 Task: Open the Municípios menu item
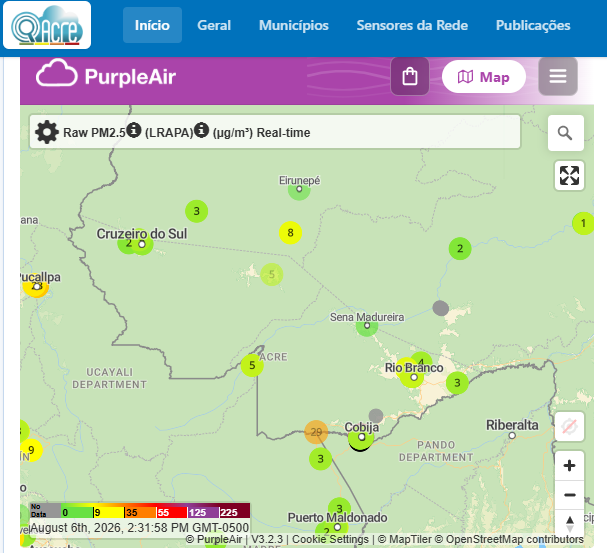(x=294, y=25)
